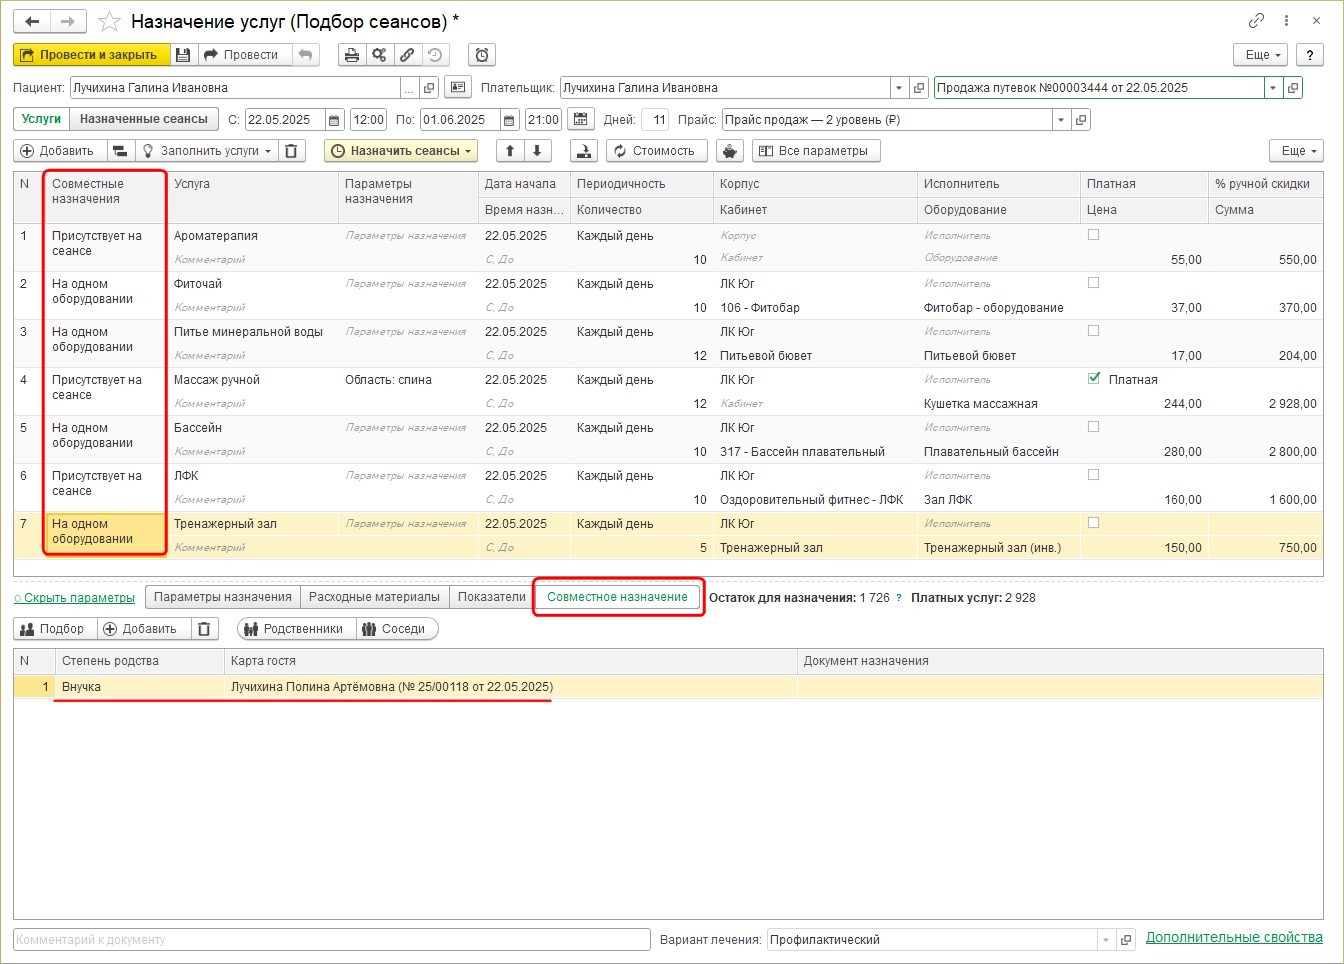This screenshot has width=1344, height=964.
Task: Uncheck Платная checkbox for Массаж ручной
Action: pos(1094,379)
